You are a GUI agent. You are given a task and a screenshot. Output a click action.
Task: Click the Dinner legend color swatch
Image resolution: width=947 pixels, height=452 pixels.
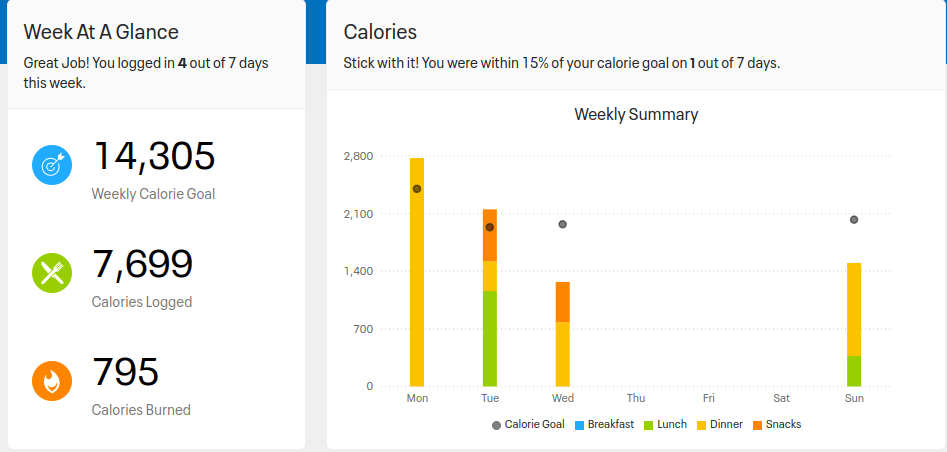coord(701,425)
